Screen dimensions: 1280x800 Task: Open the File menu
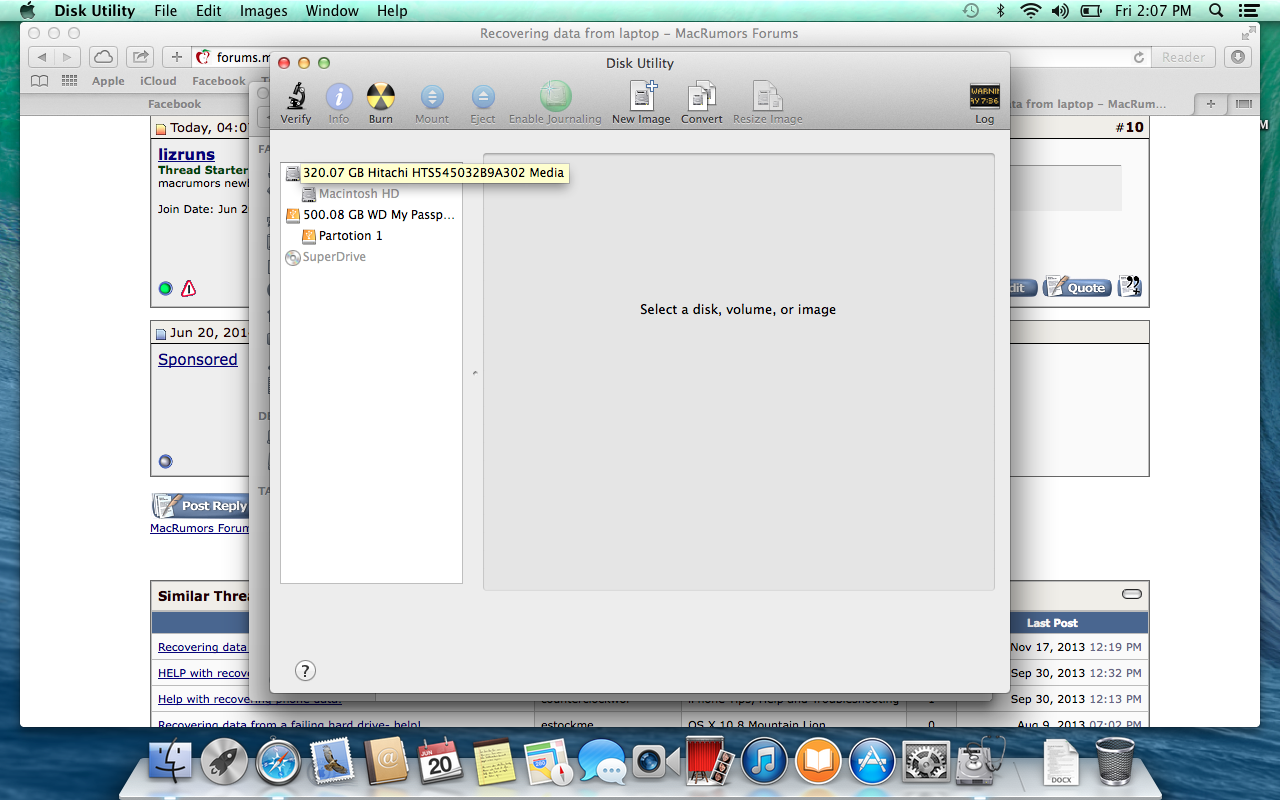(166, 11)
